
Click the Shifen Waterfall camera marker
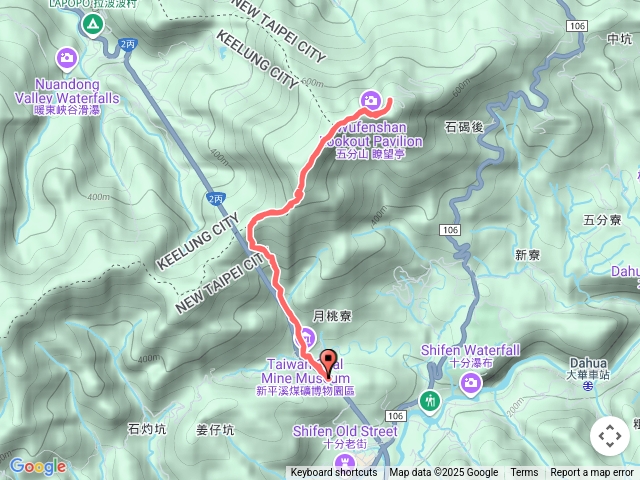471,383
